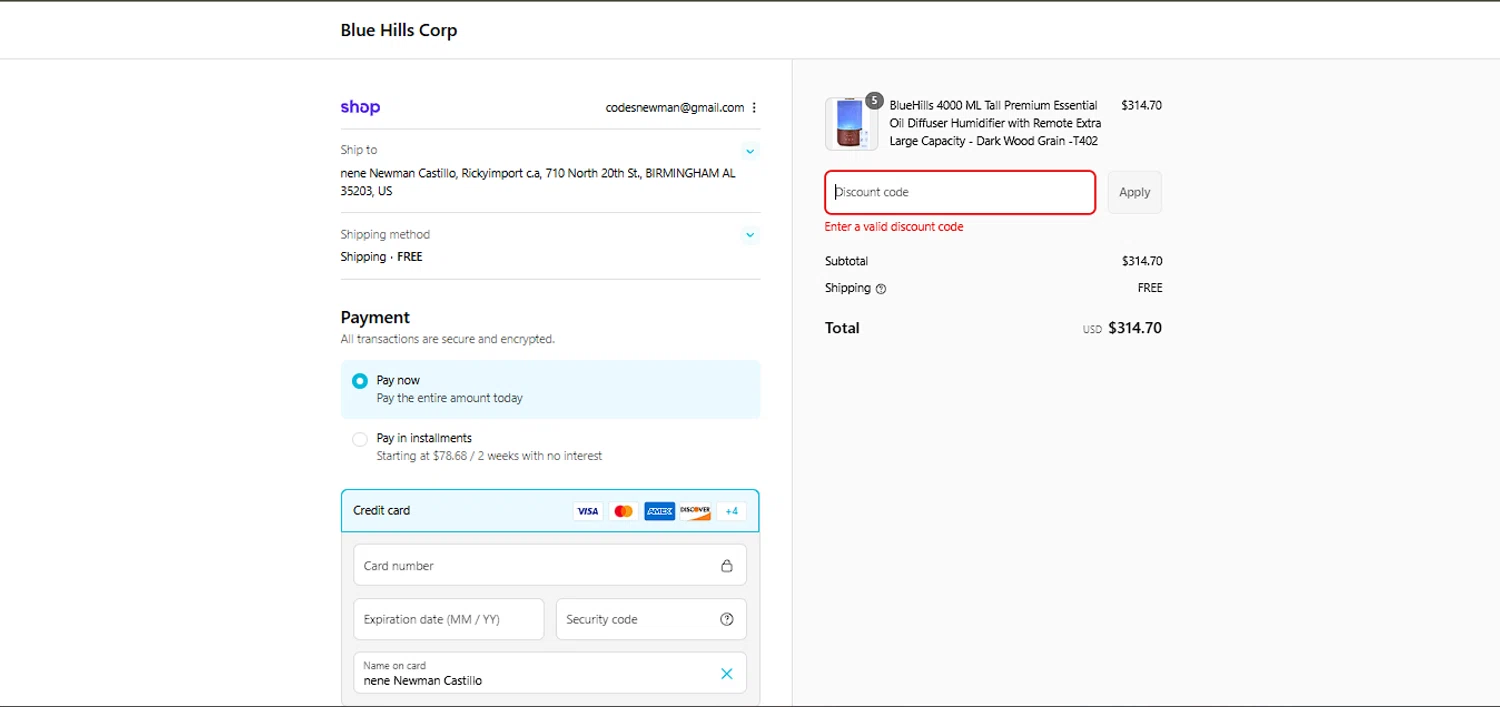1500x707 pixels.
Task: Focus the Expiration date field
Action: tap(449, 619)
